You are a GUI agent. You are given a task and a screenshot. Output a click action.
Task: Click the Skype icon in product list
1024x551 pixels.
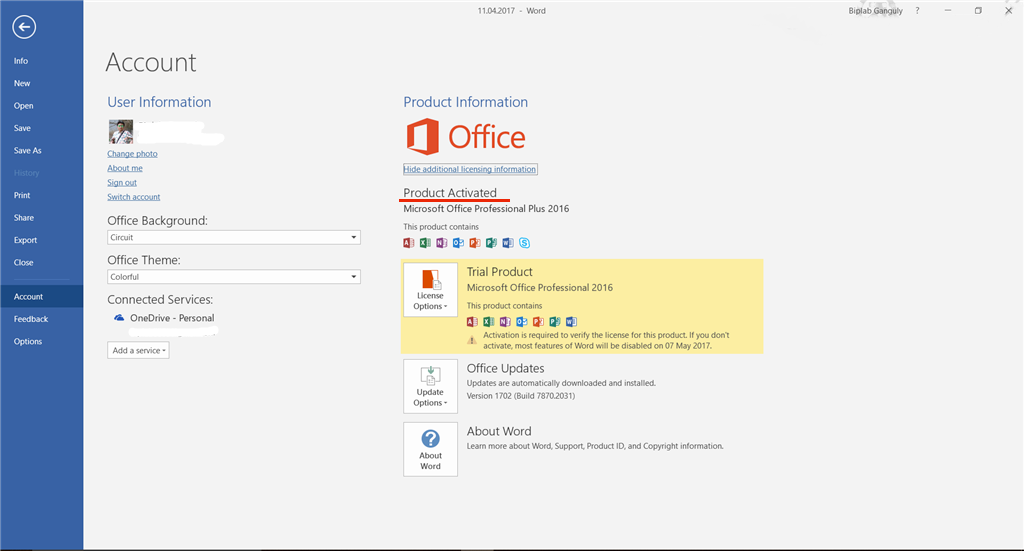(524, 243)
